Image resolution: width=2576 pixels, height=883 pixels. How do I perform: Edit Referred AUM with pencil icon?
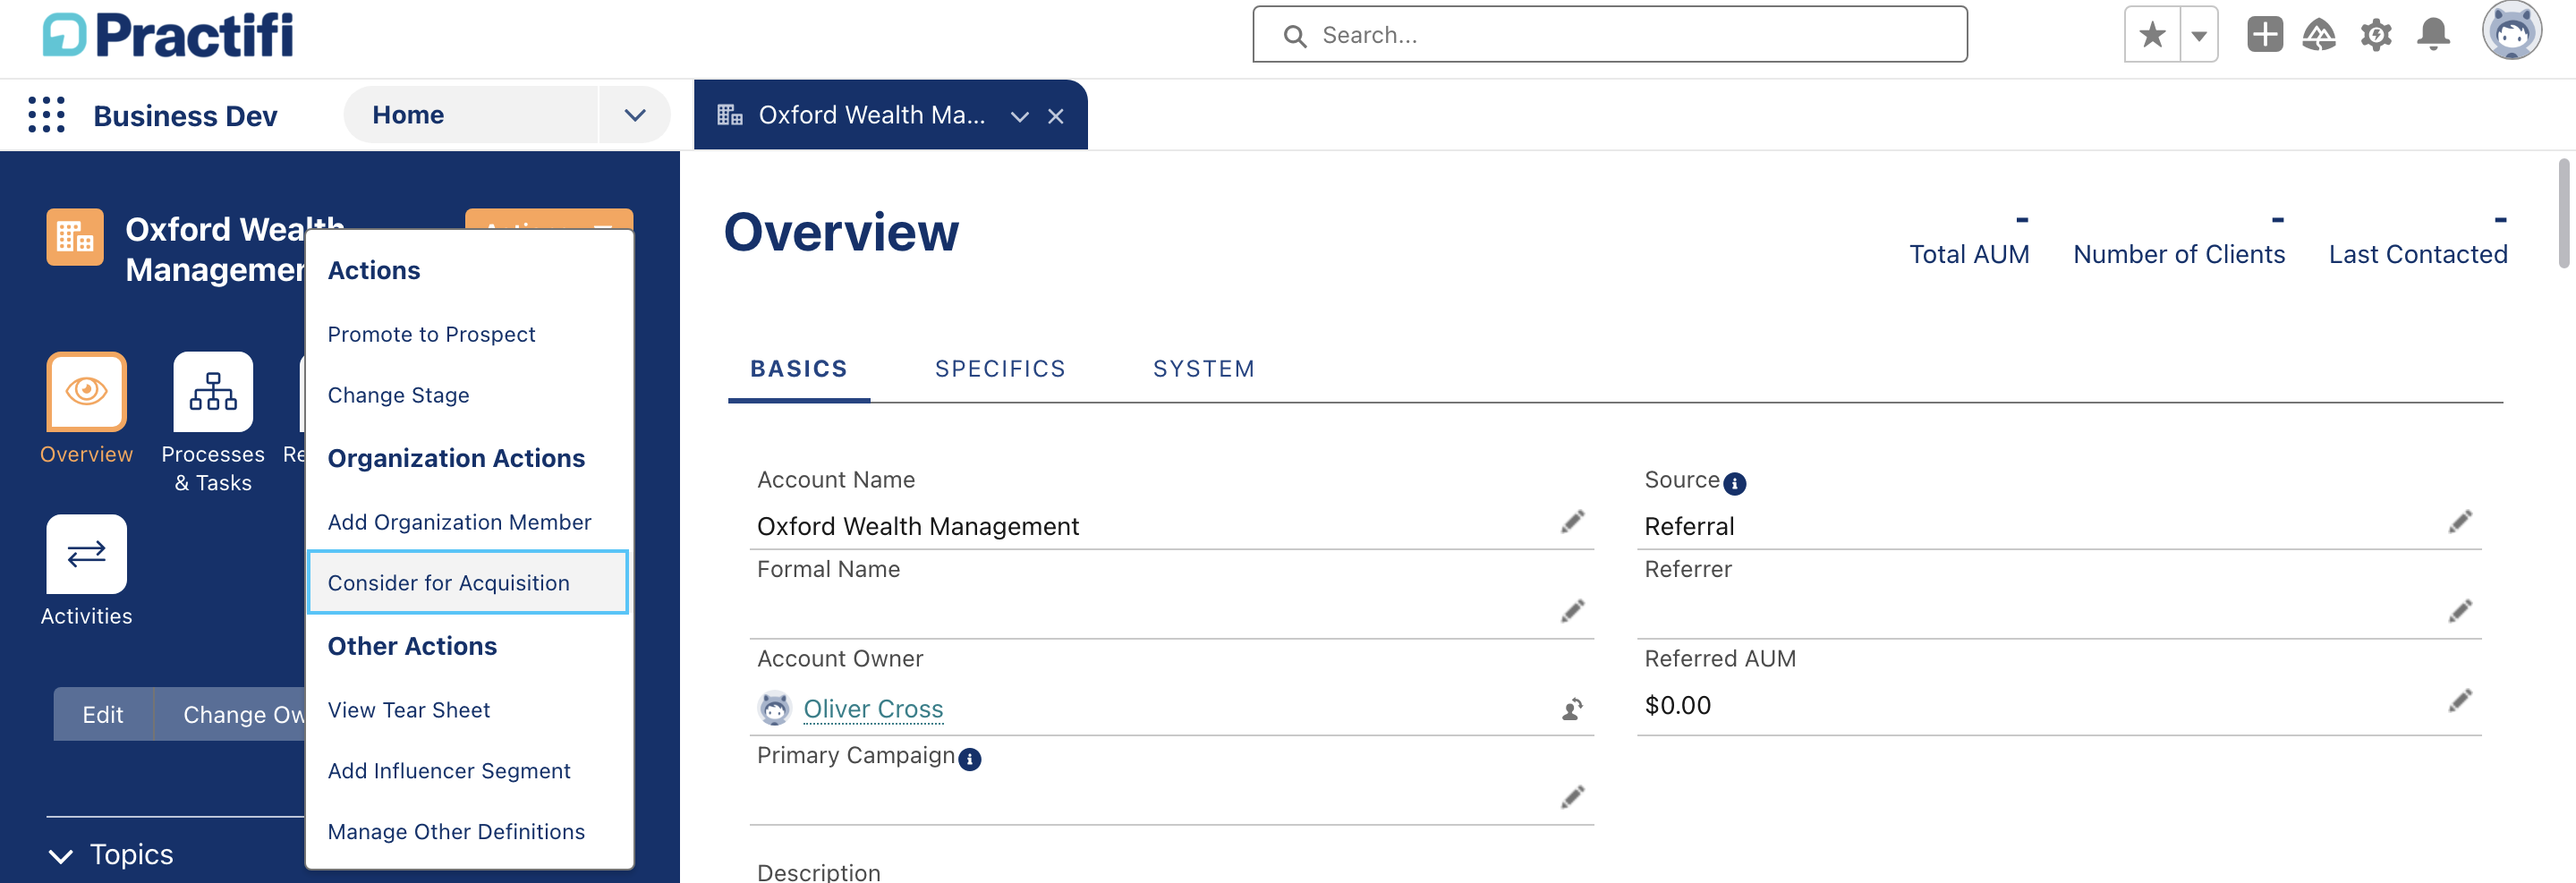2461,700
